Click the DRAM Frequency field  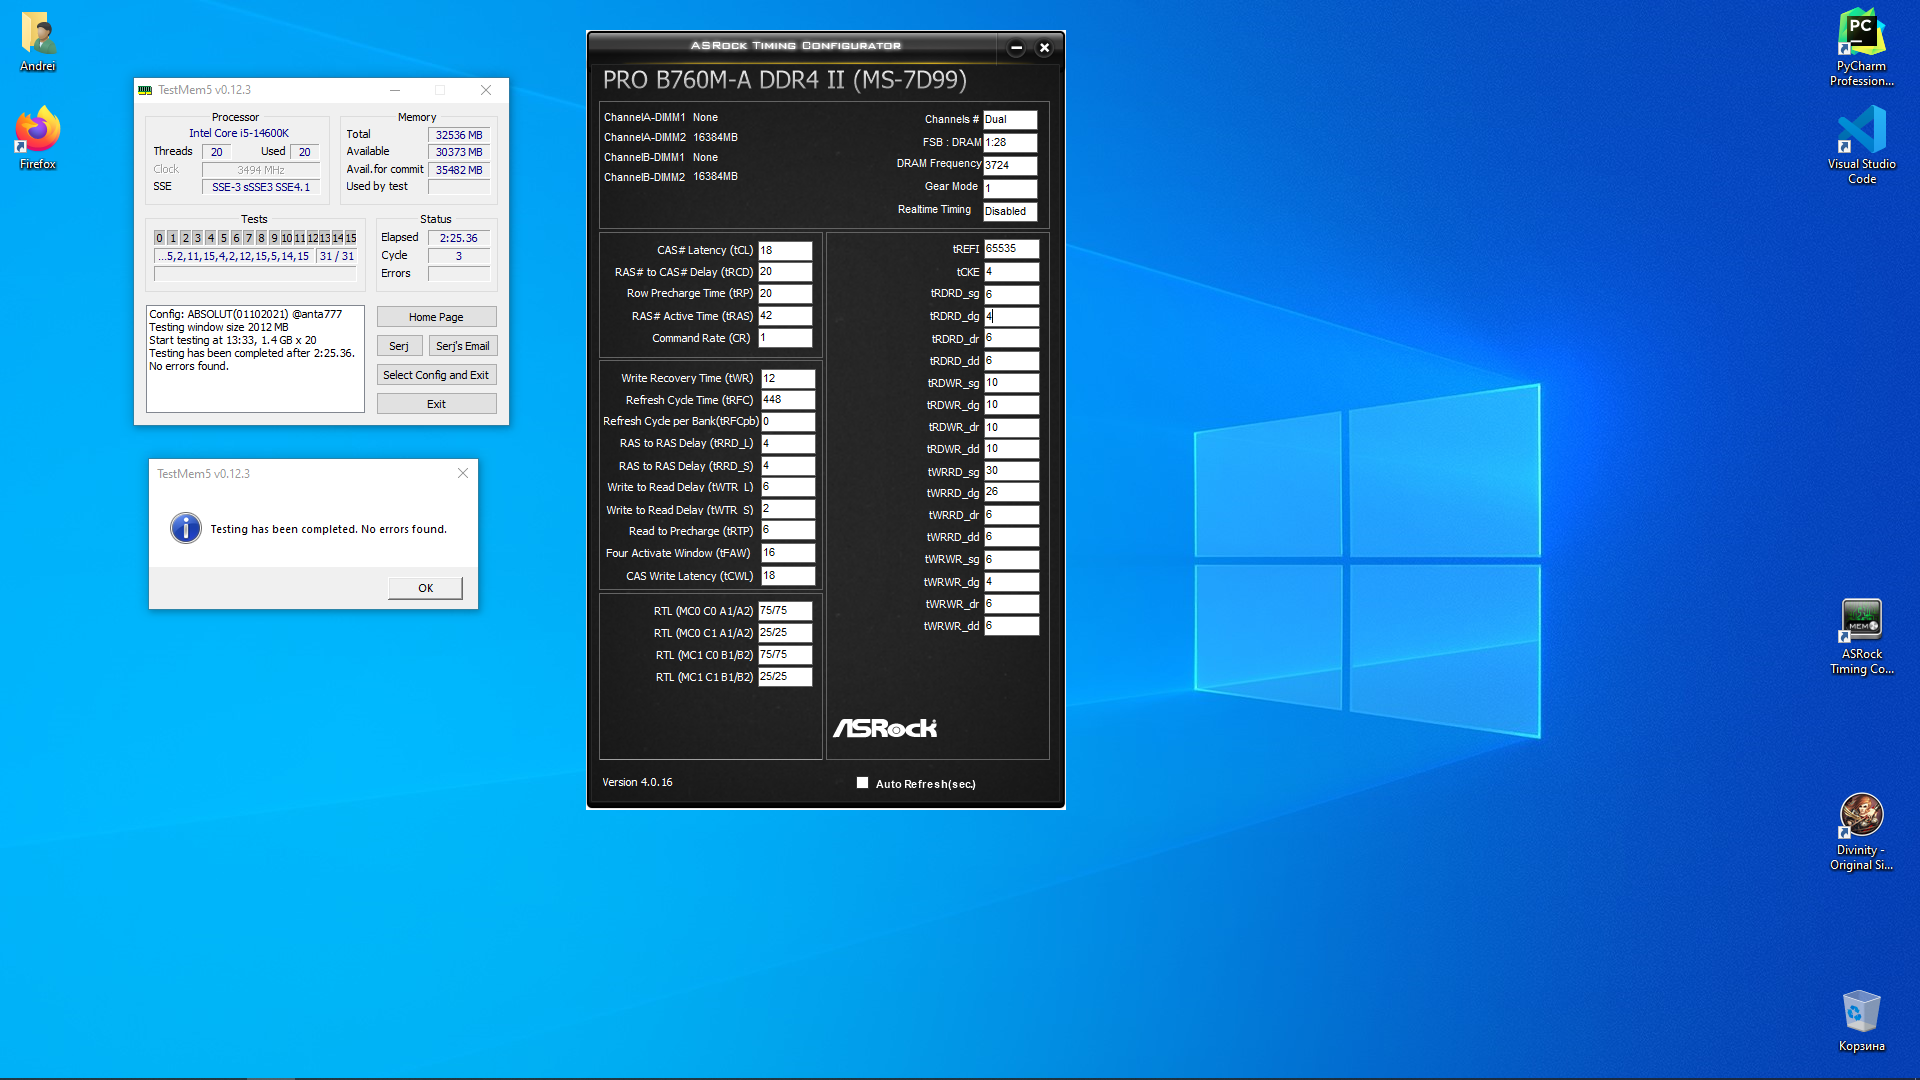click(1009, 165)
